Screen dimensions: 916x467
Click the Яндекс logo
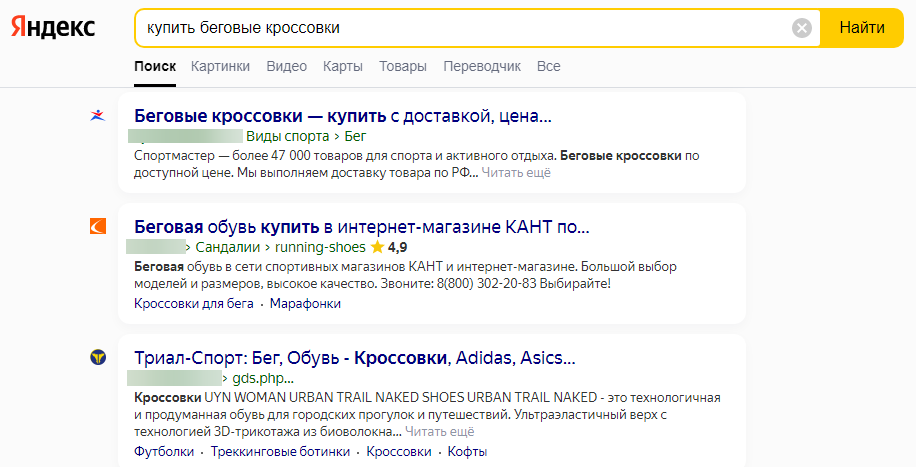(53, 27)
